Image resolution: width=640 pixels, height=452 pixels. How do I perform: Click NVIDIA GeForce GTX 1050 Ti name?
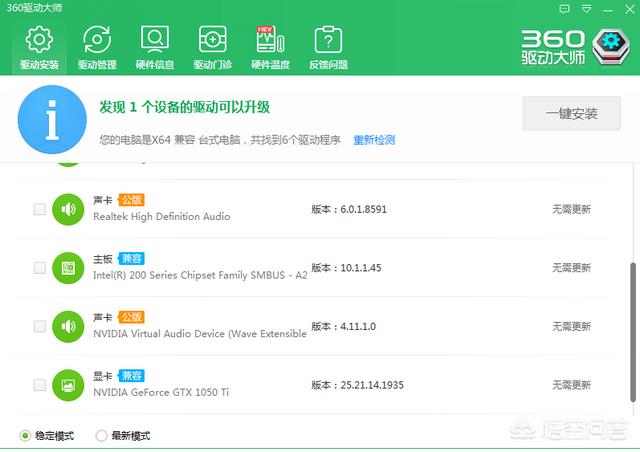click(161, 392)
